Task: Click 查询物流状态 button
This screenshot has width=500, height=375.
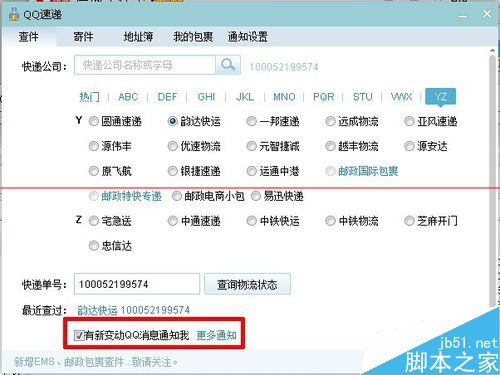Action: [247, 284]
